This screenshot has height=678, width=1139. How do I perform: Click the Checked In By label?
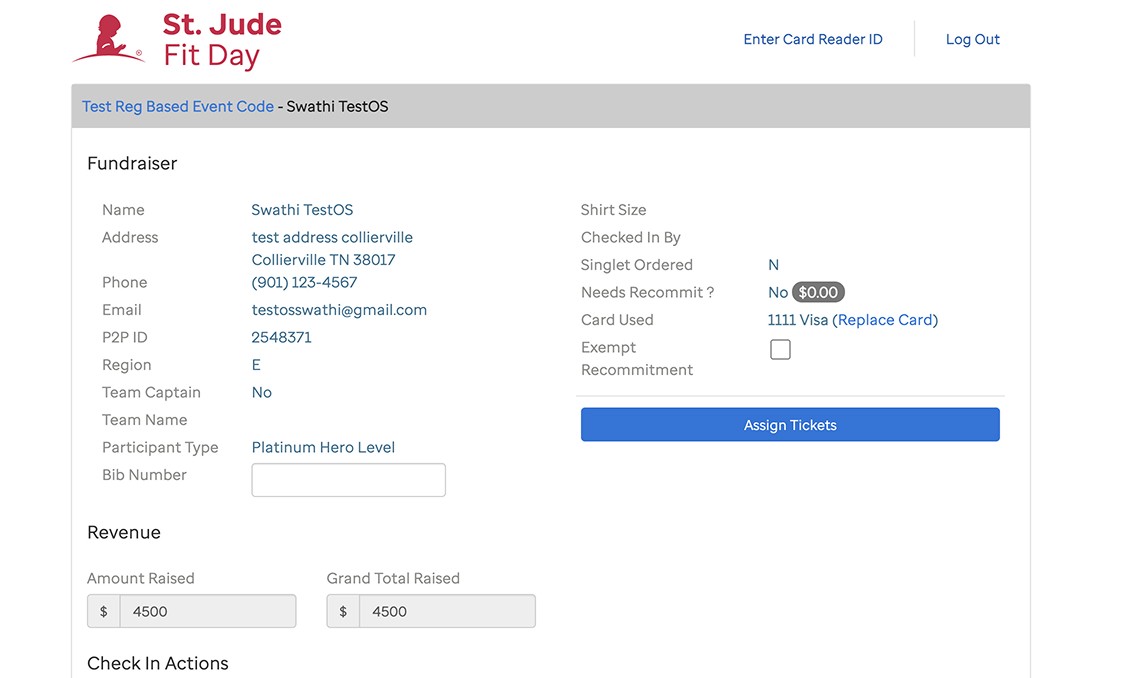point(631,238)
